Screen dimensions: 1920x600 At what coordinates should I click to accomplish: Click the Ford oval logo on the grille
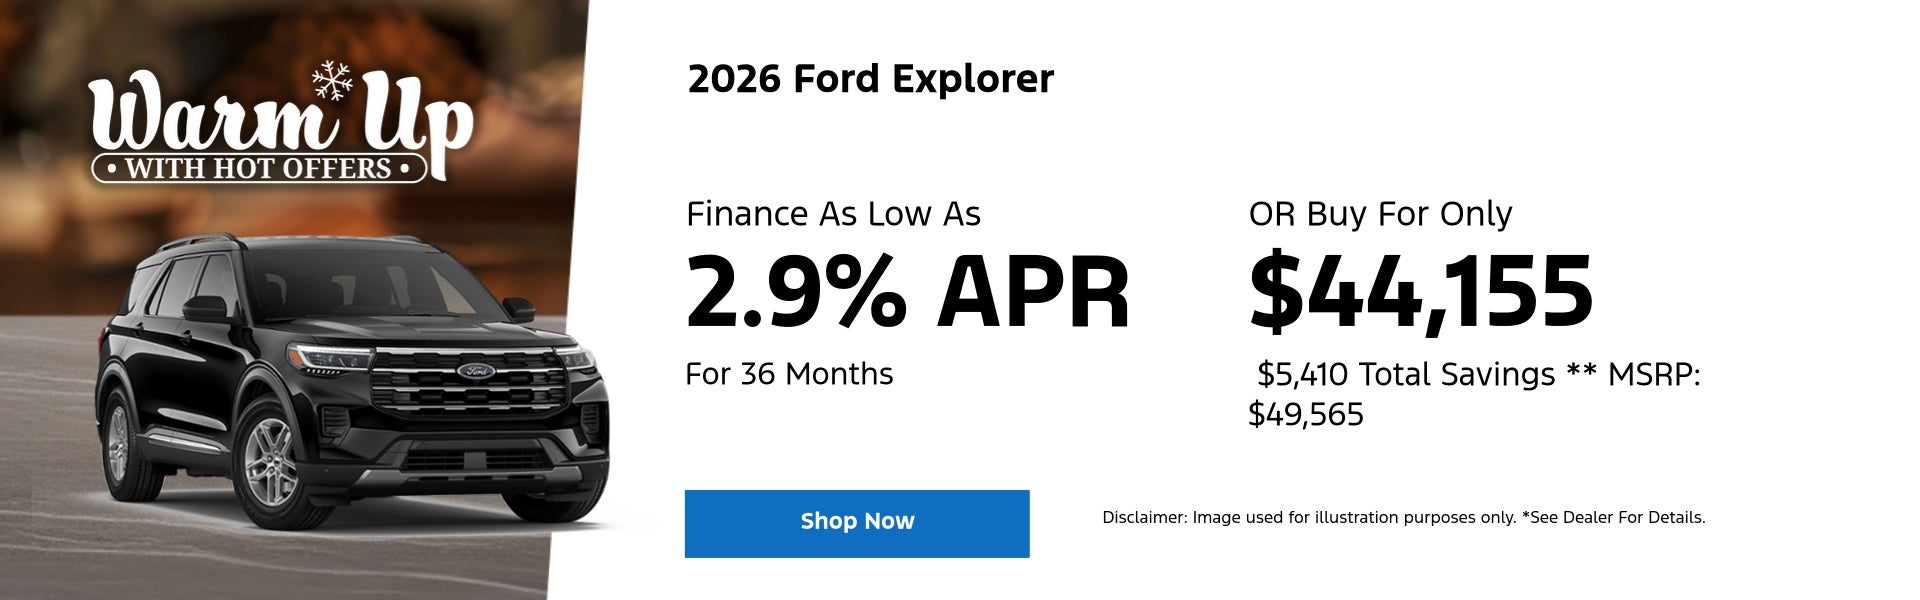(x=476, y=371)
